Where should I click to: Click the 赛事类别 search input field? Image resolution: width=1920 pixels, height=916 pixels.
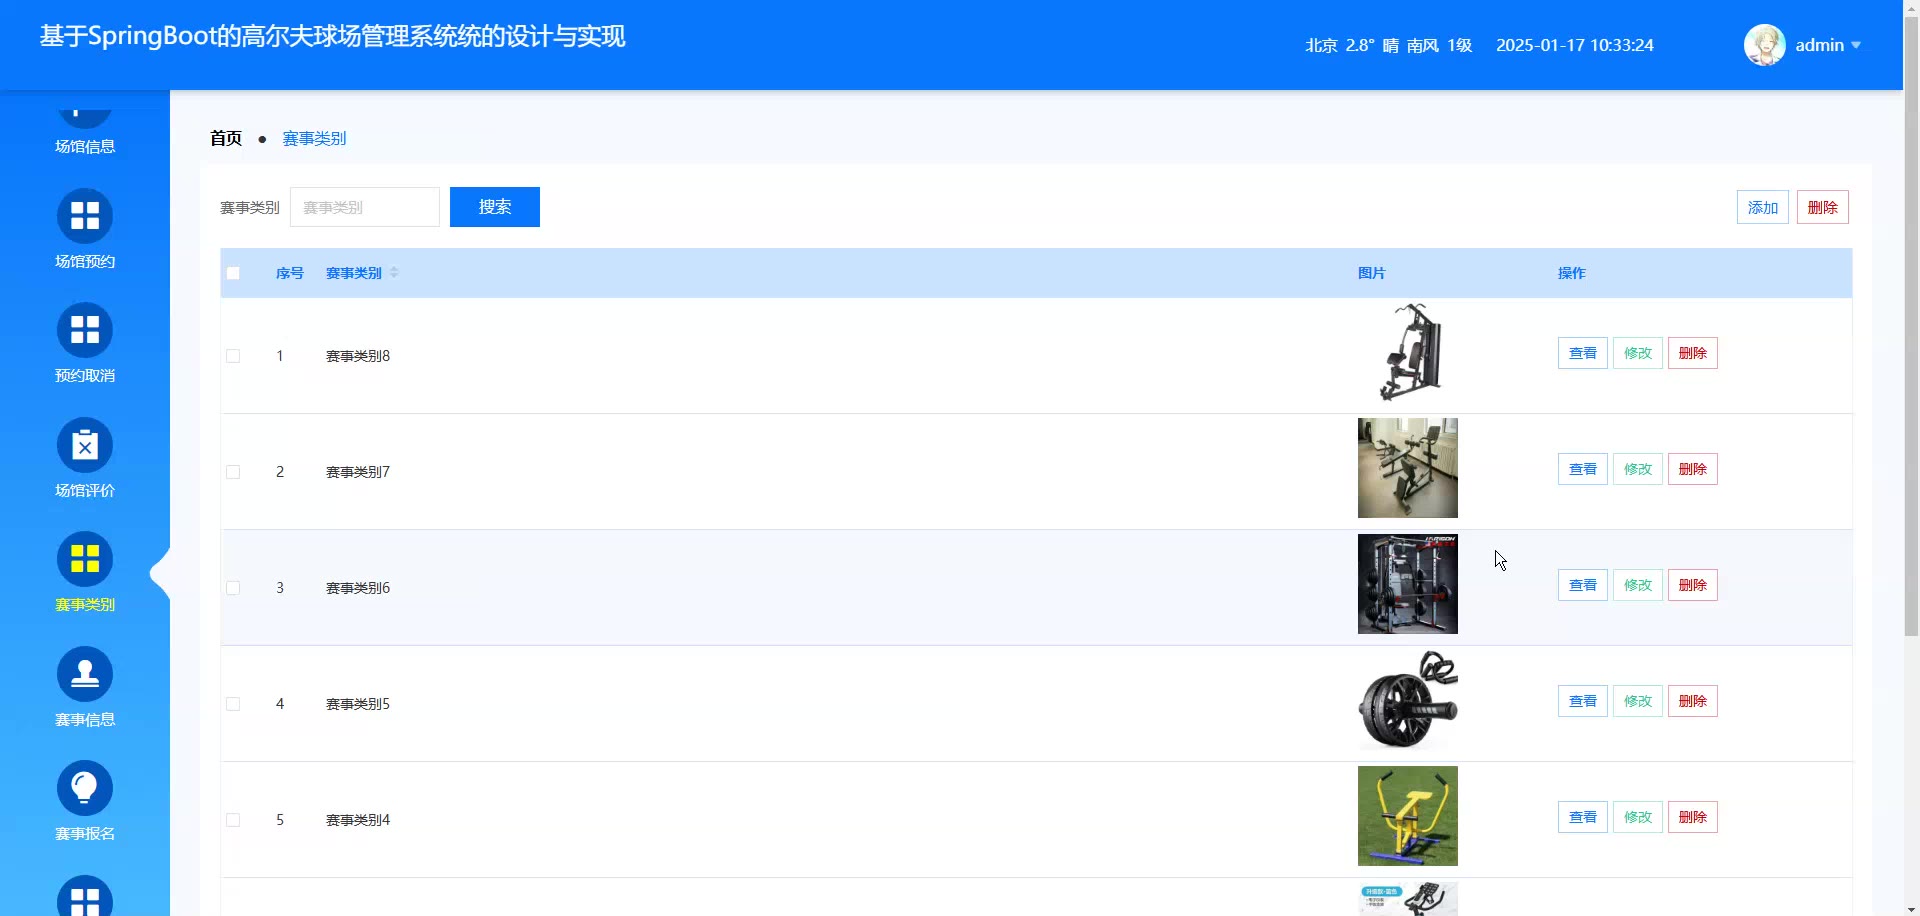[x=365, y=207]
